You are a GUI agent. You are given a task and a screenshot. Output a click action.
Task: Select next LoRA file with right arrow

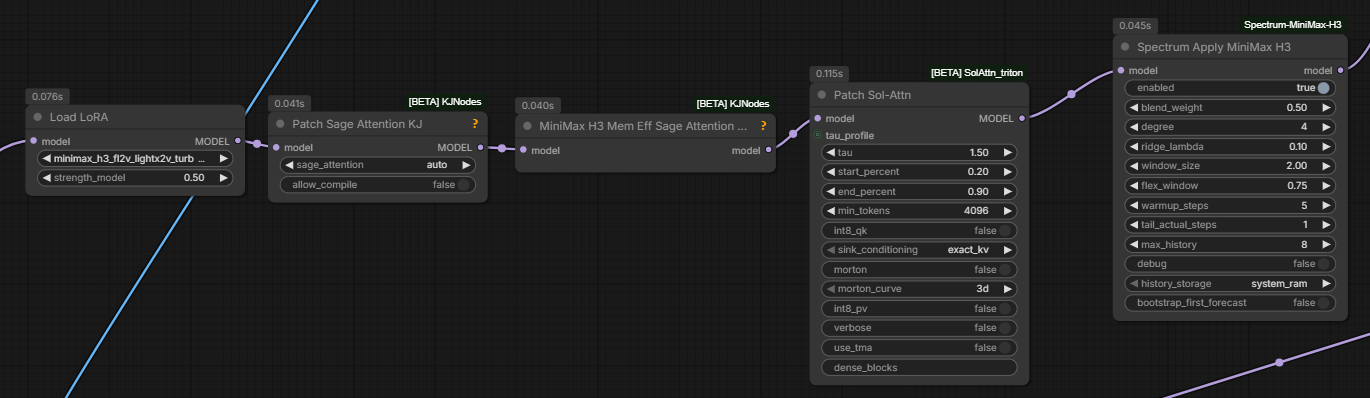coord(224,158)
